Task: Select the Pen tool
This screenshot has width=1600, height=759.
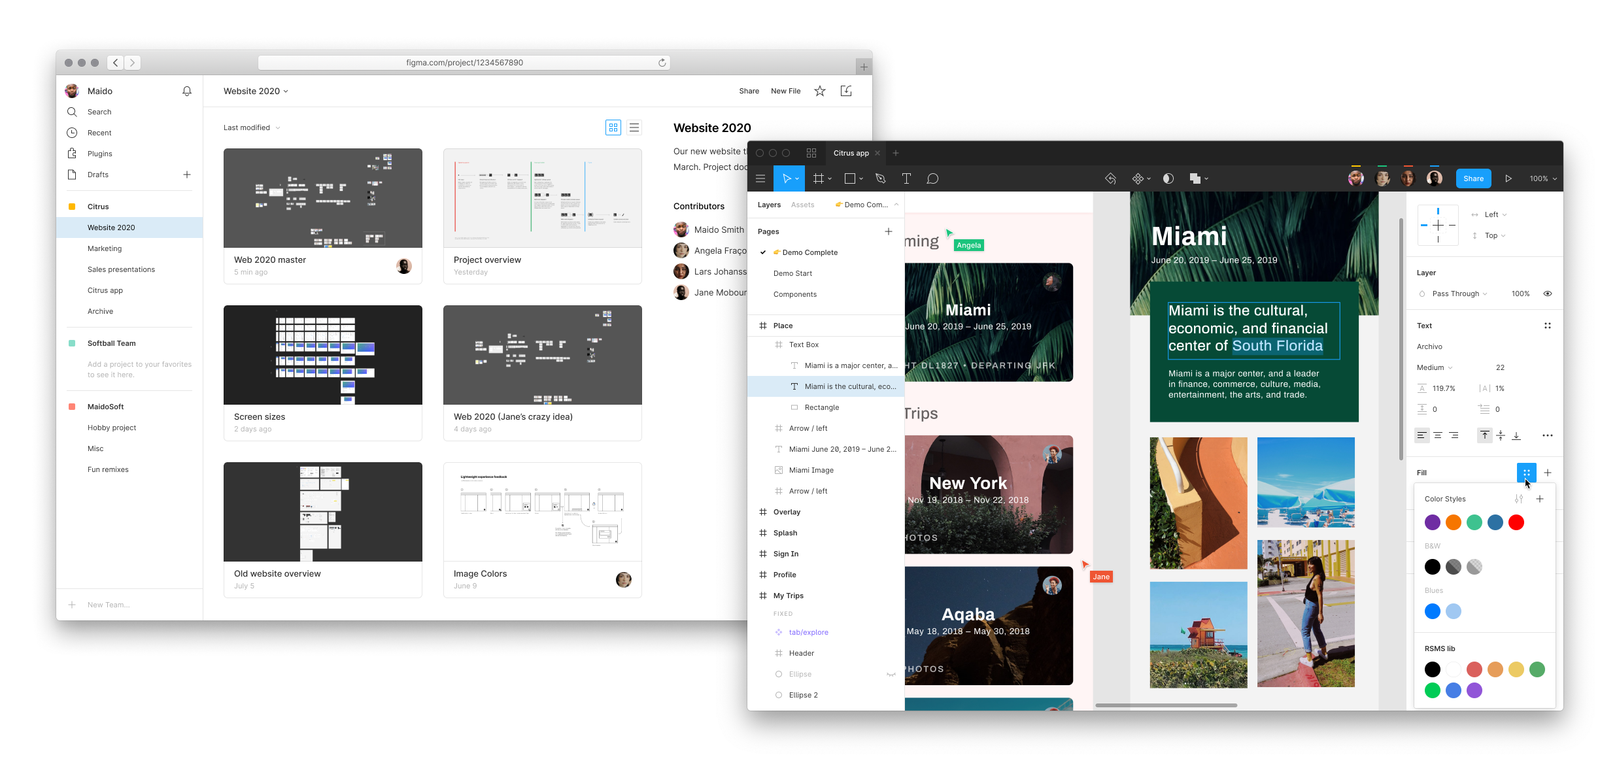Action: click(880, 179)
